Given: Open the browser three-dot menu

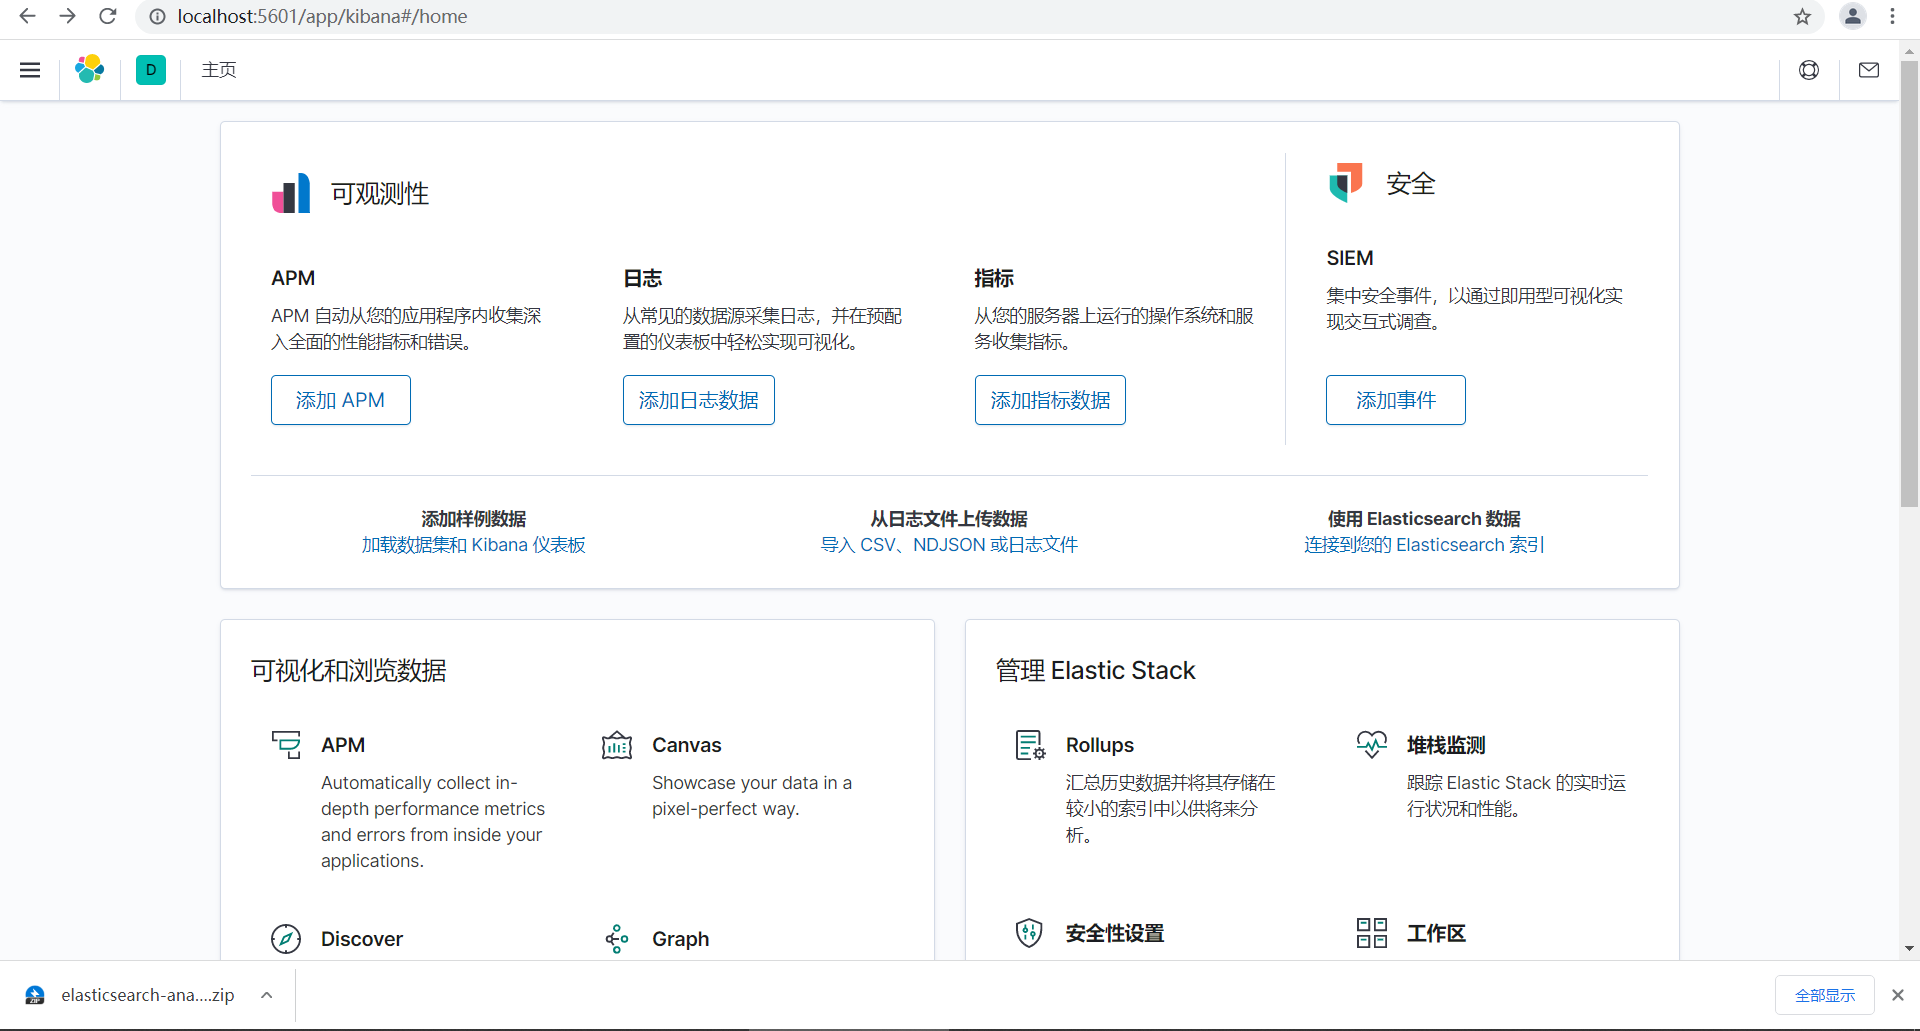Looking at the screenshot, I should tap(1893, 16).
